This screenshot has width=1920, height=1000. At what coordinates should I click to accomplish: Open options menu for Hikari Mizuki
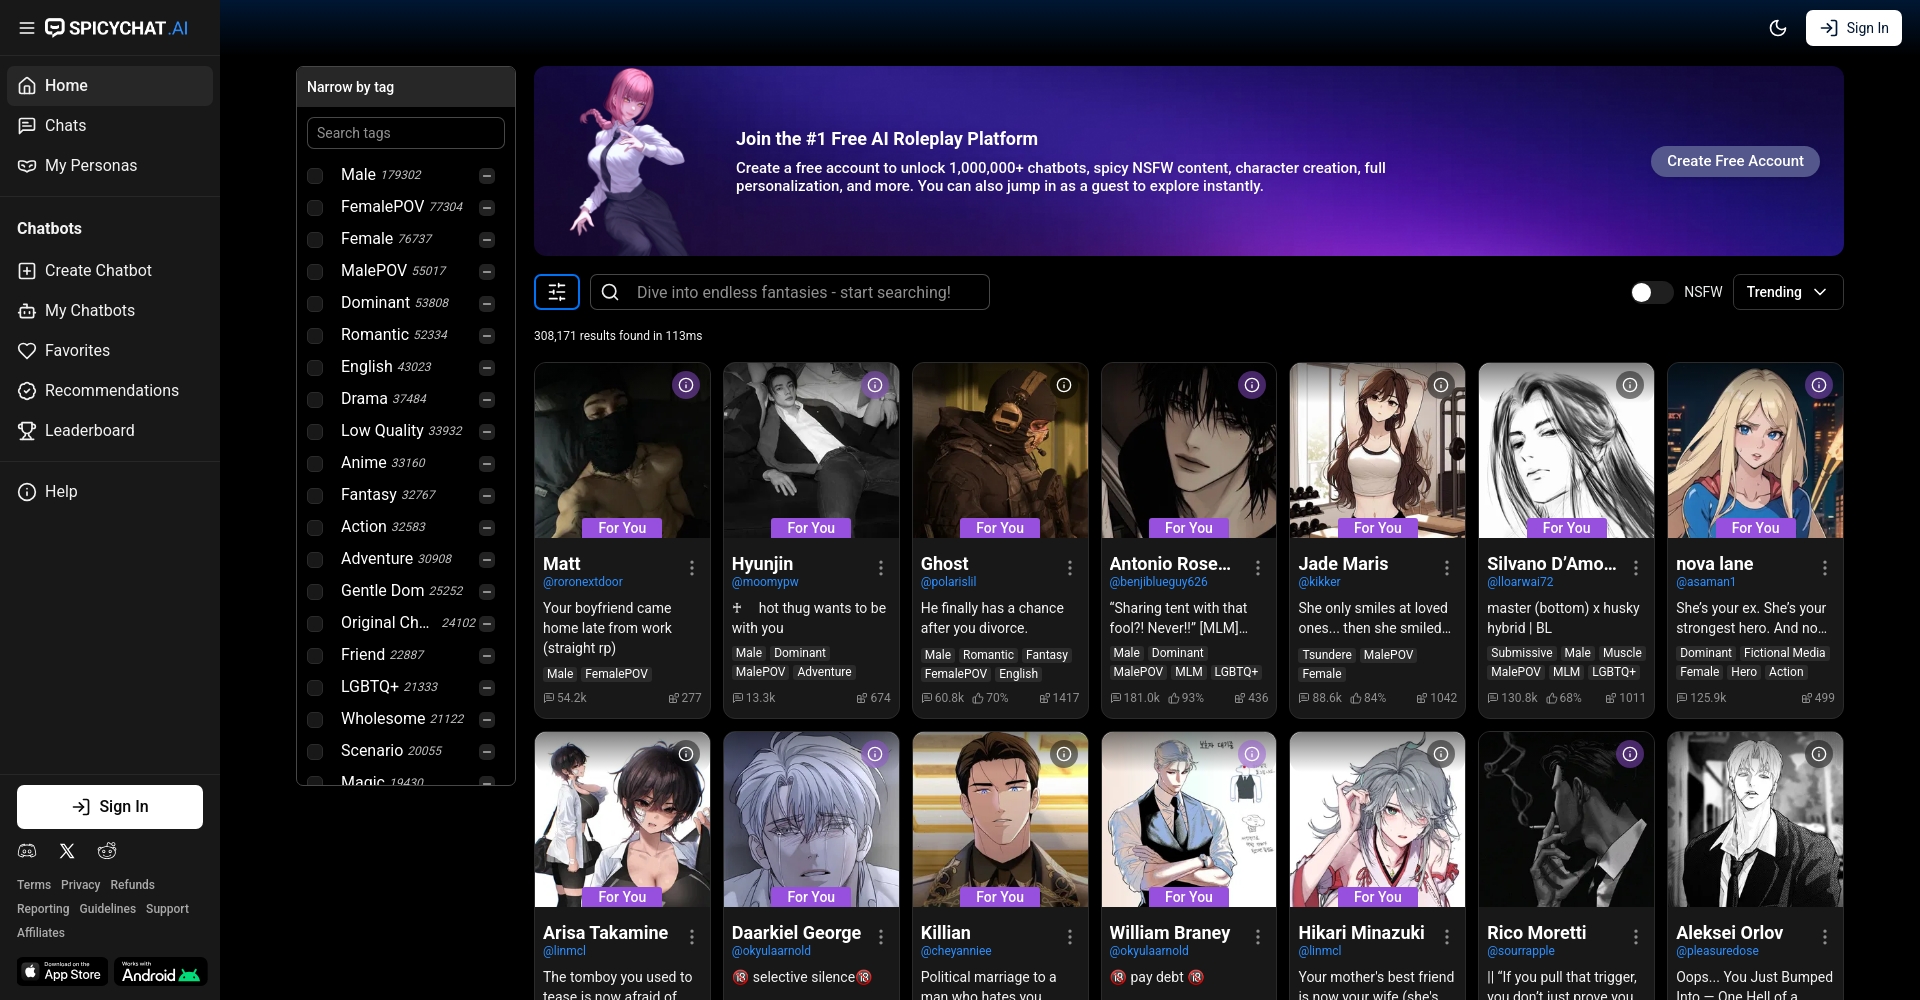click(1447, 937)
